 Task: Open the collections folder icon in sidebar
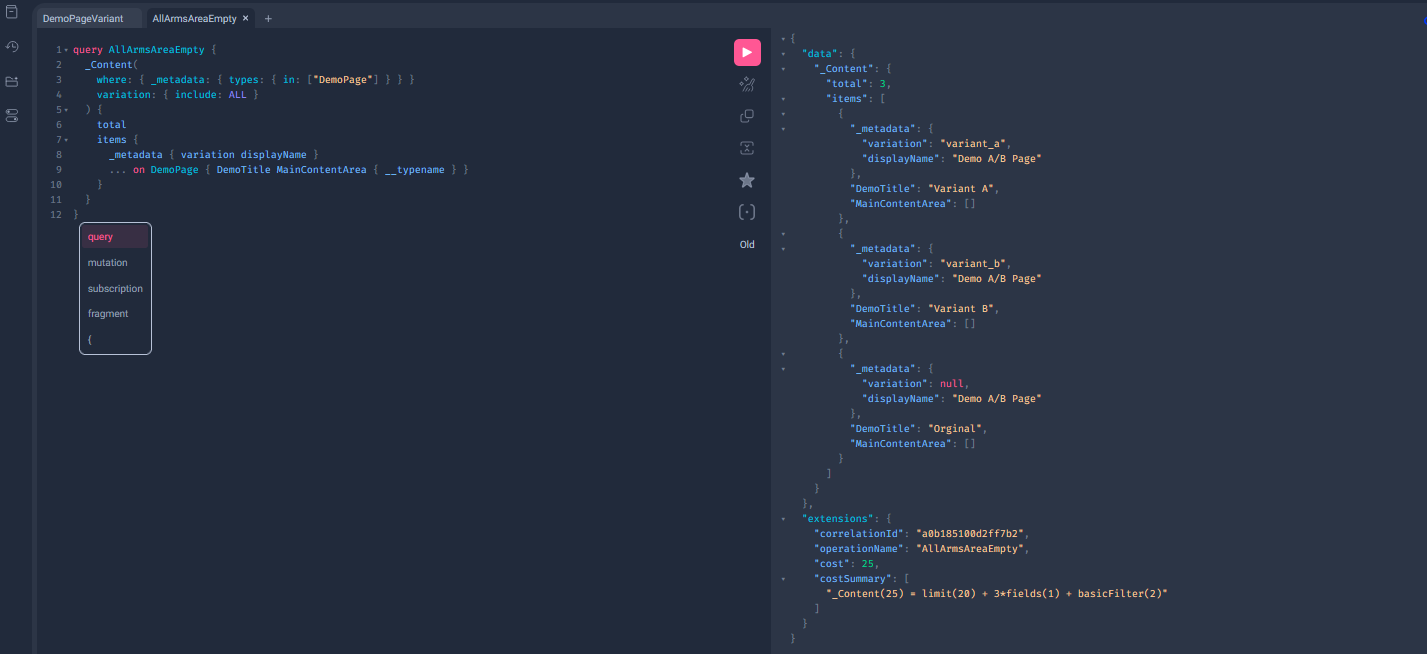12,81
